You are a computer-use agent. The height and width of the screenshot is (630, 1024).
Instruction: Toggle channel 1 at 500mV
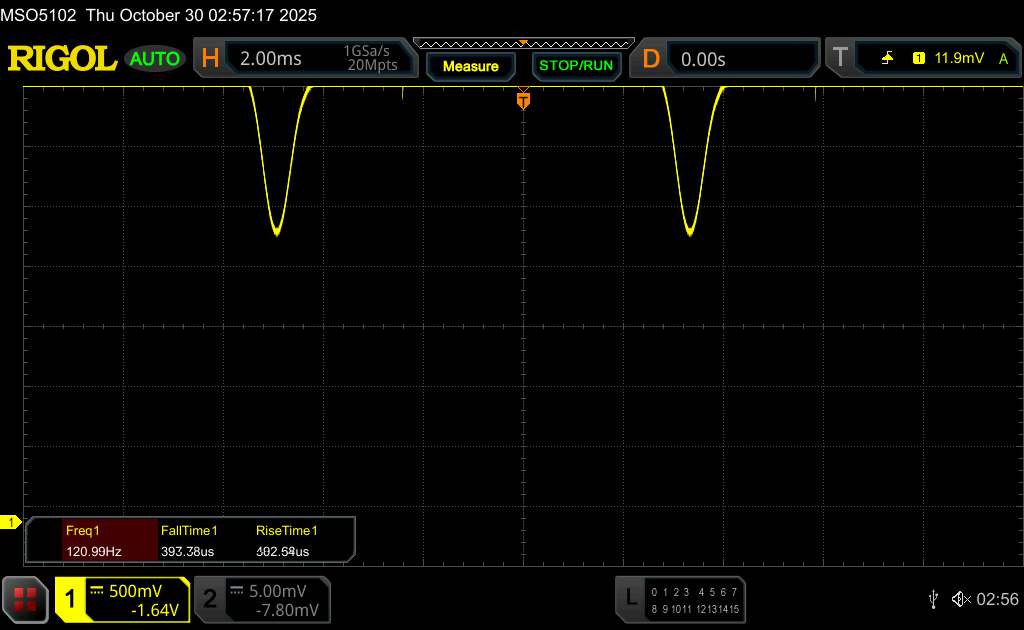coord(122,599)
